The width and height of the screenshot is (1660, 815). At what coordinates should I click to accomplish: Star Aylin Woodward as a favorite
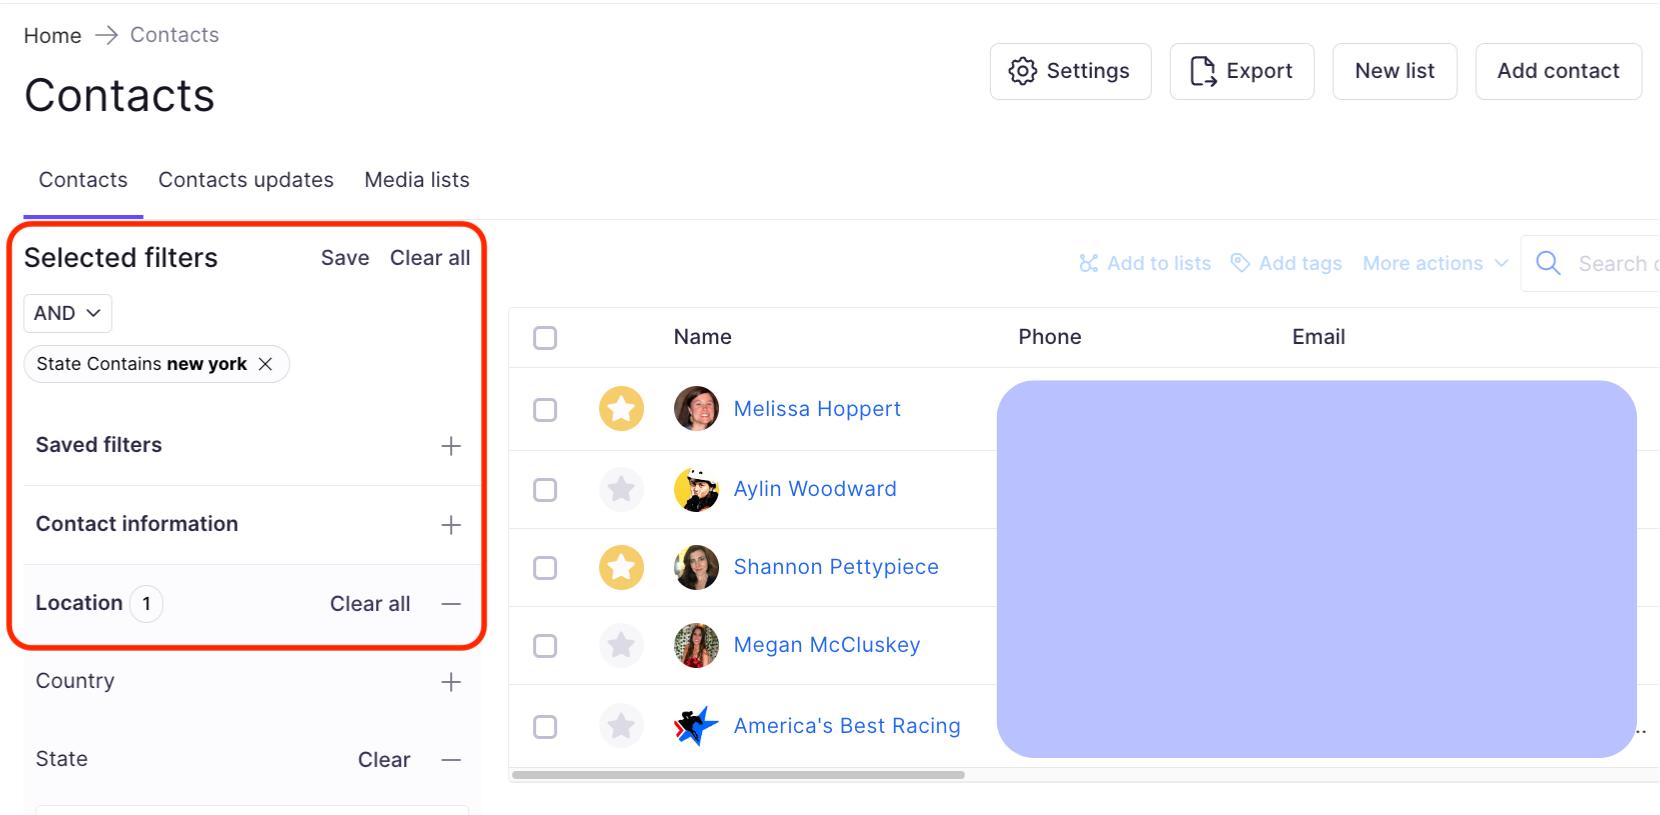coord(621,489)
